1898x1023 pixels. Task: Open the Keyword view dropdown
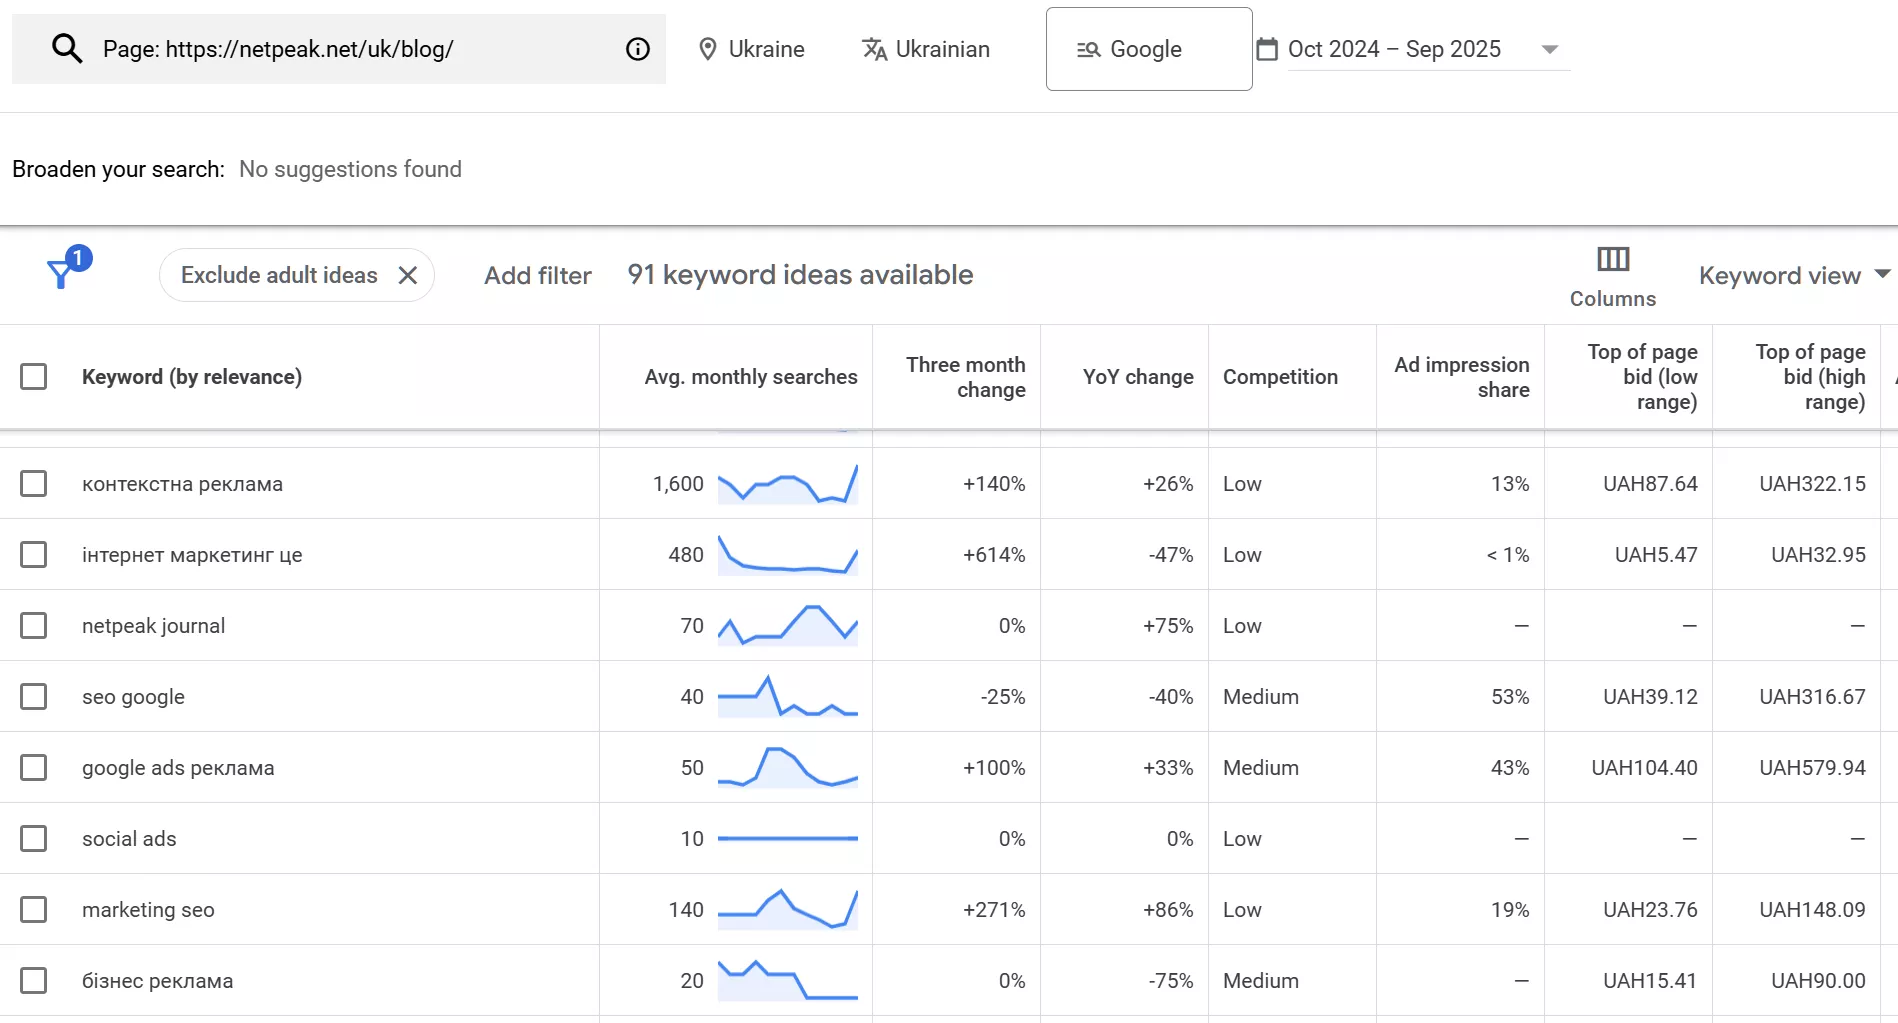point(1793,275)
